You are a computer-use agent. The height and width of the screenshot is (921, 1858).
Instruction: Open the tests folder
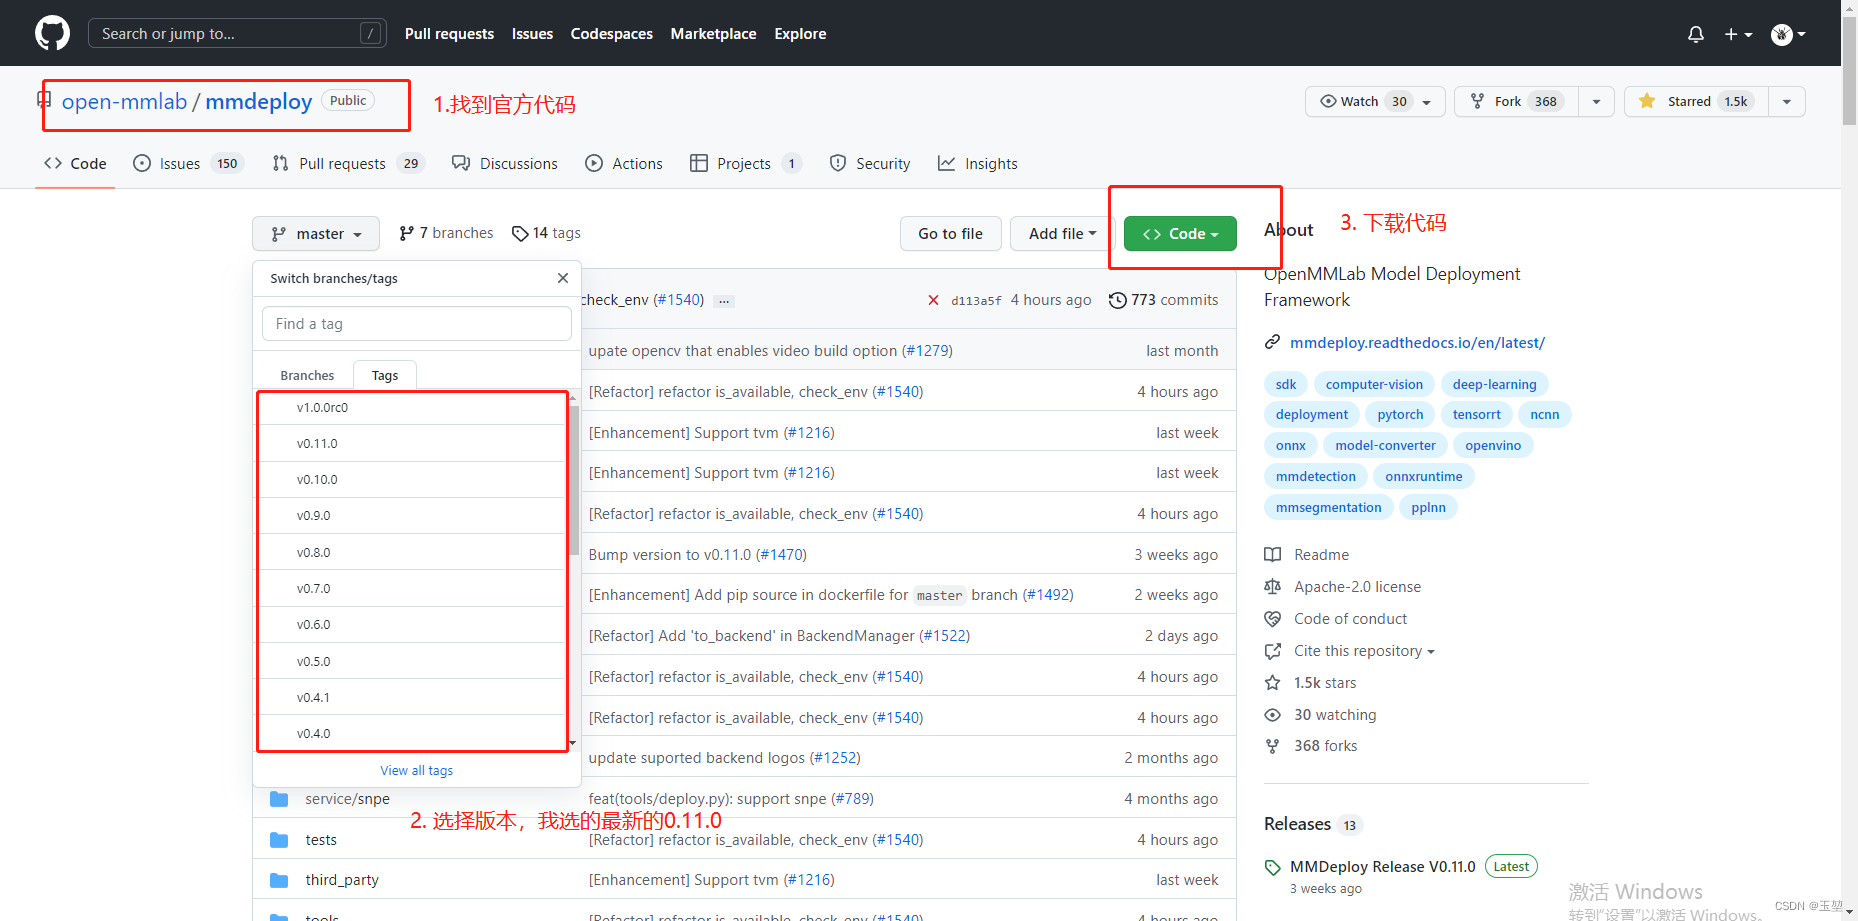tap(321, 839)
